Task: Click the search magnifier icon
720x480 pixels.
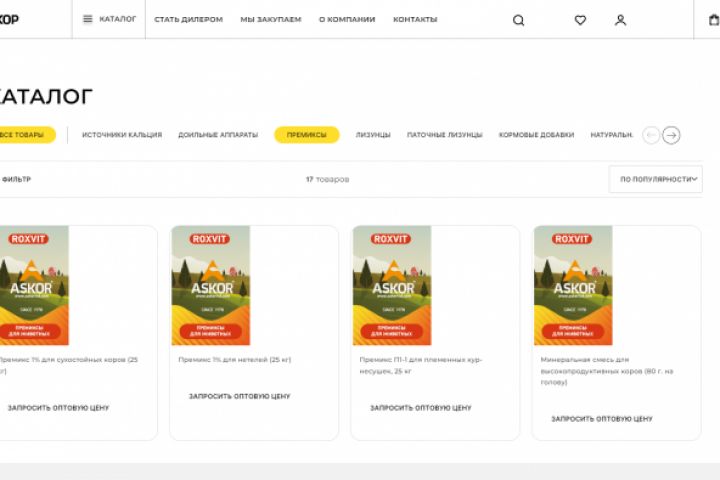Action: [x=518, y=20]
